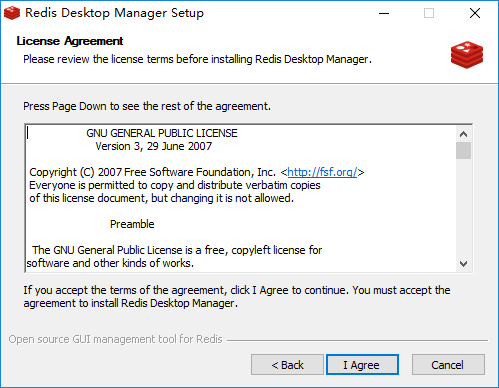Click the Open source GUI management tool branding text
The height and width of the screenshot is (388, 499).
coord(115,339)
